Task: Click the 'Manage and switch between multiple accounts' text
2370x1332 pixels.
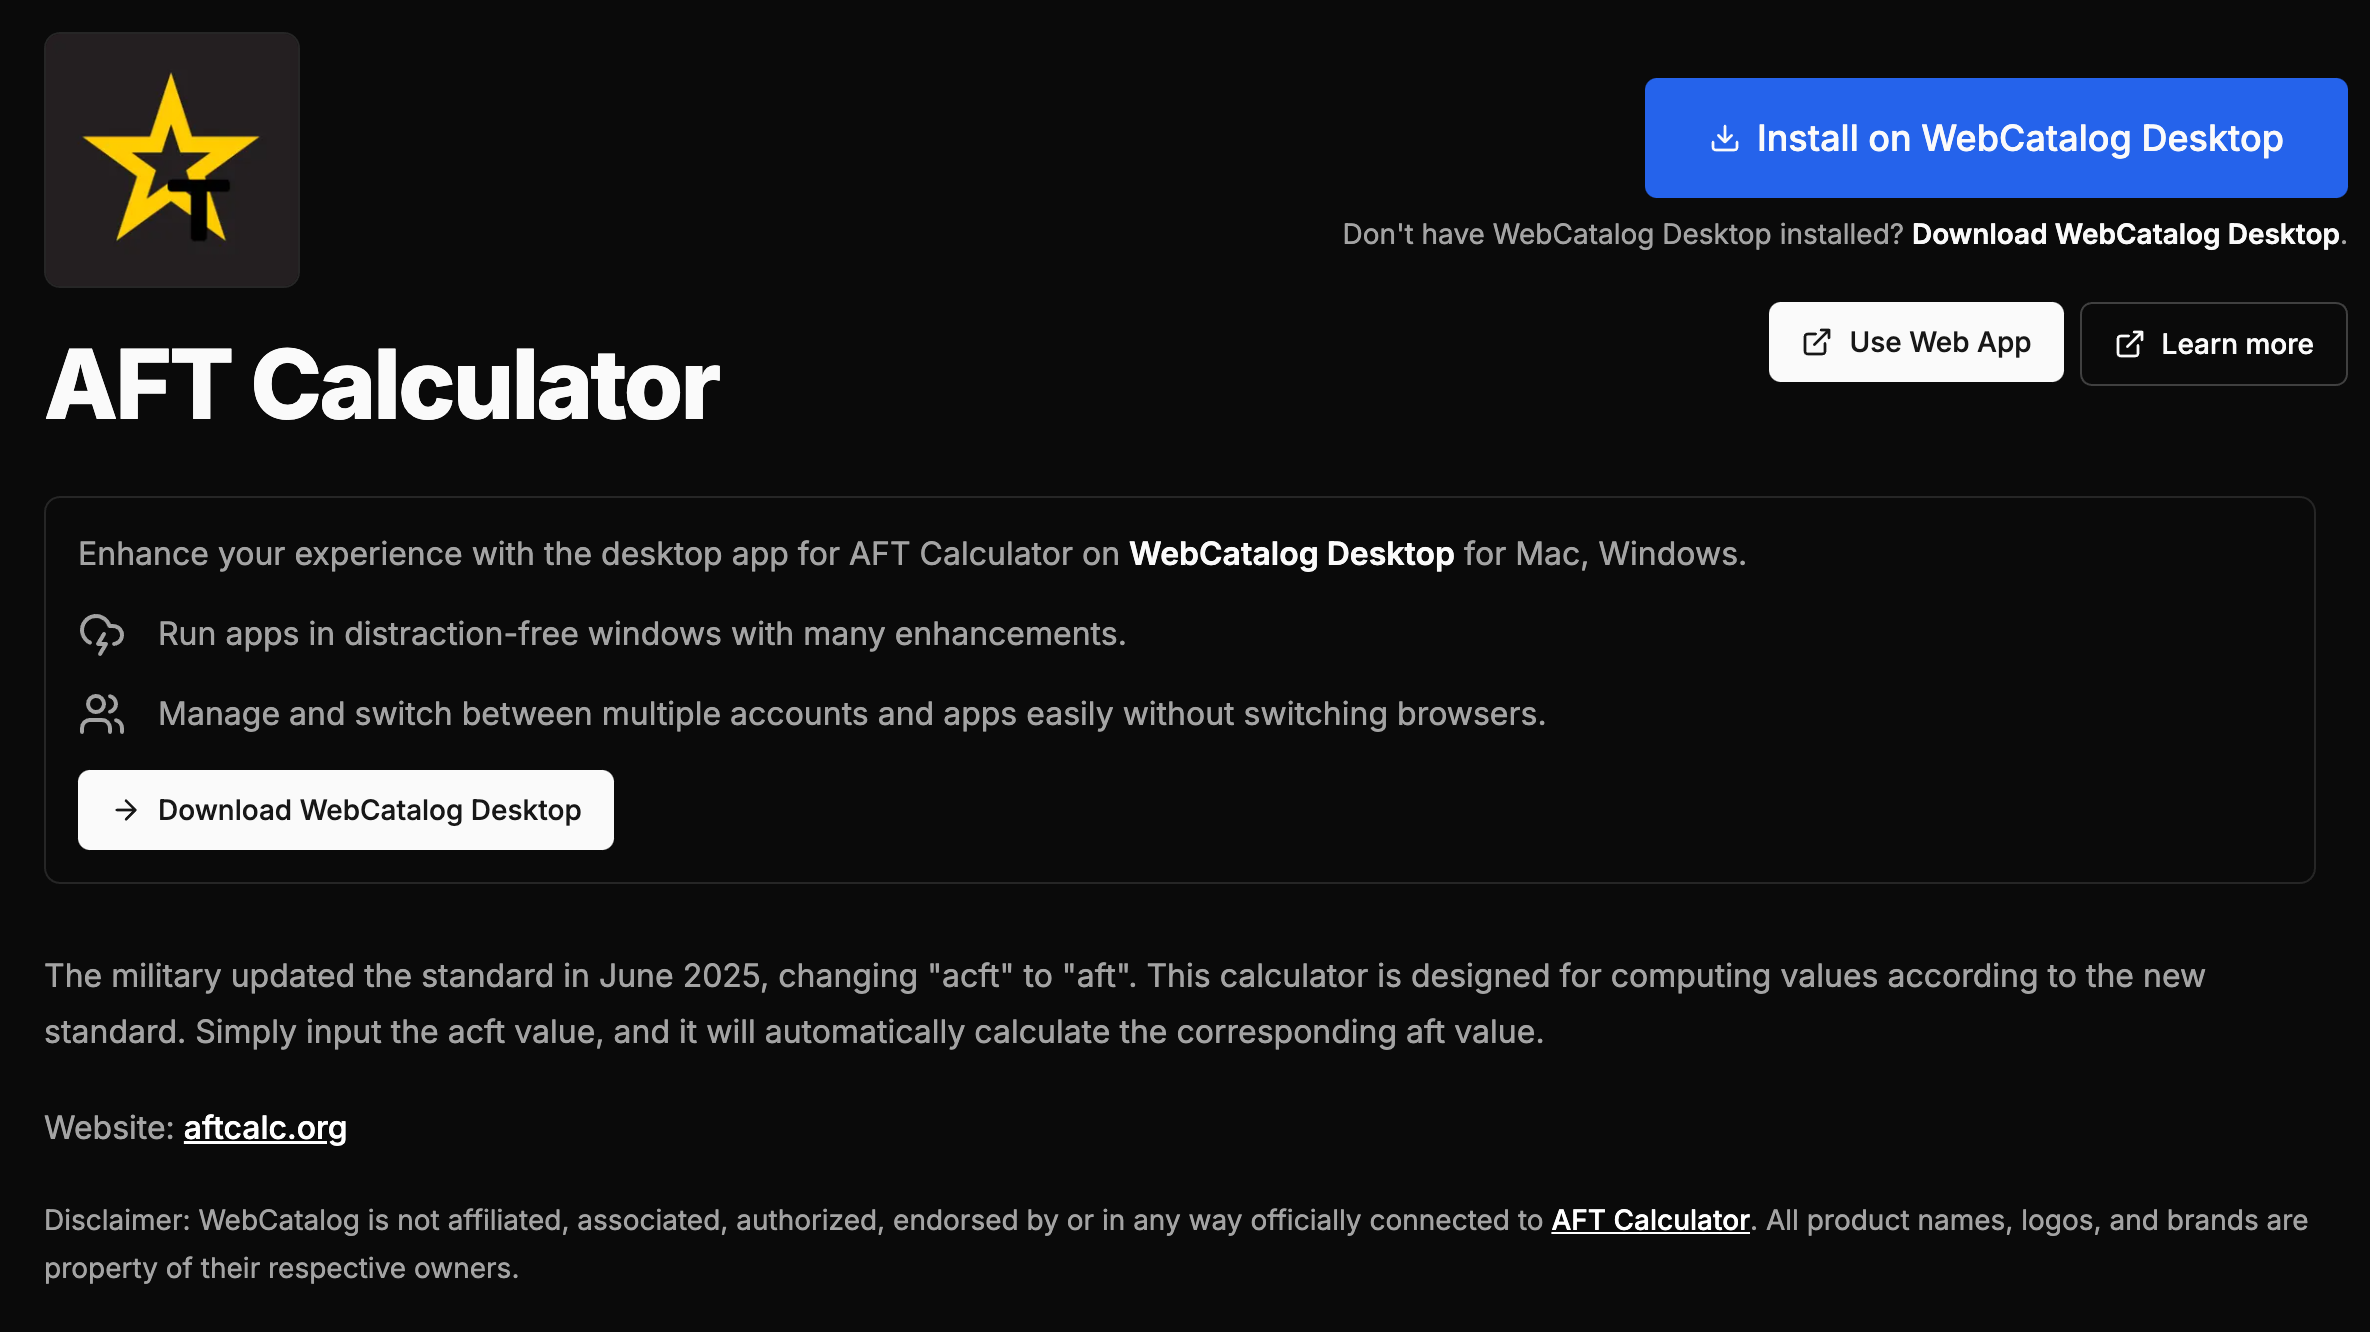Action: coord(852,714)
